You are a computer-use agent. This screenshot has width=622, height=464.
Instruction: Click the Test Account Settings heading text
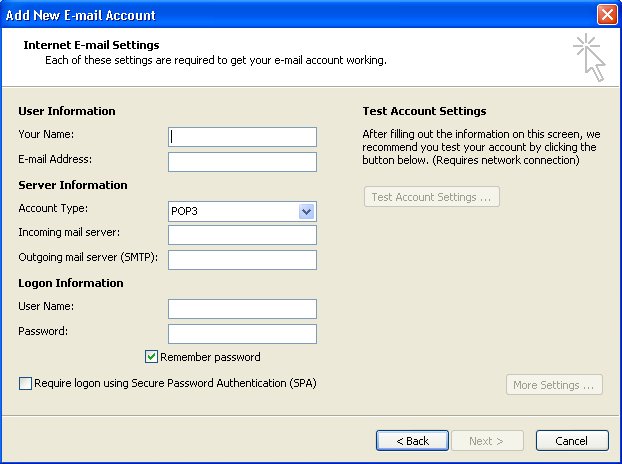(x=424, y=111)
